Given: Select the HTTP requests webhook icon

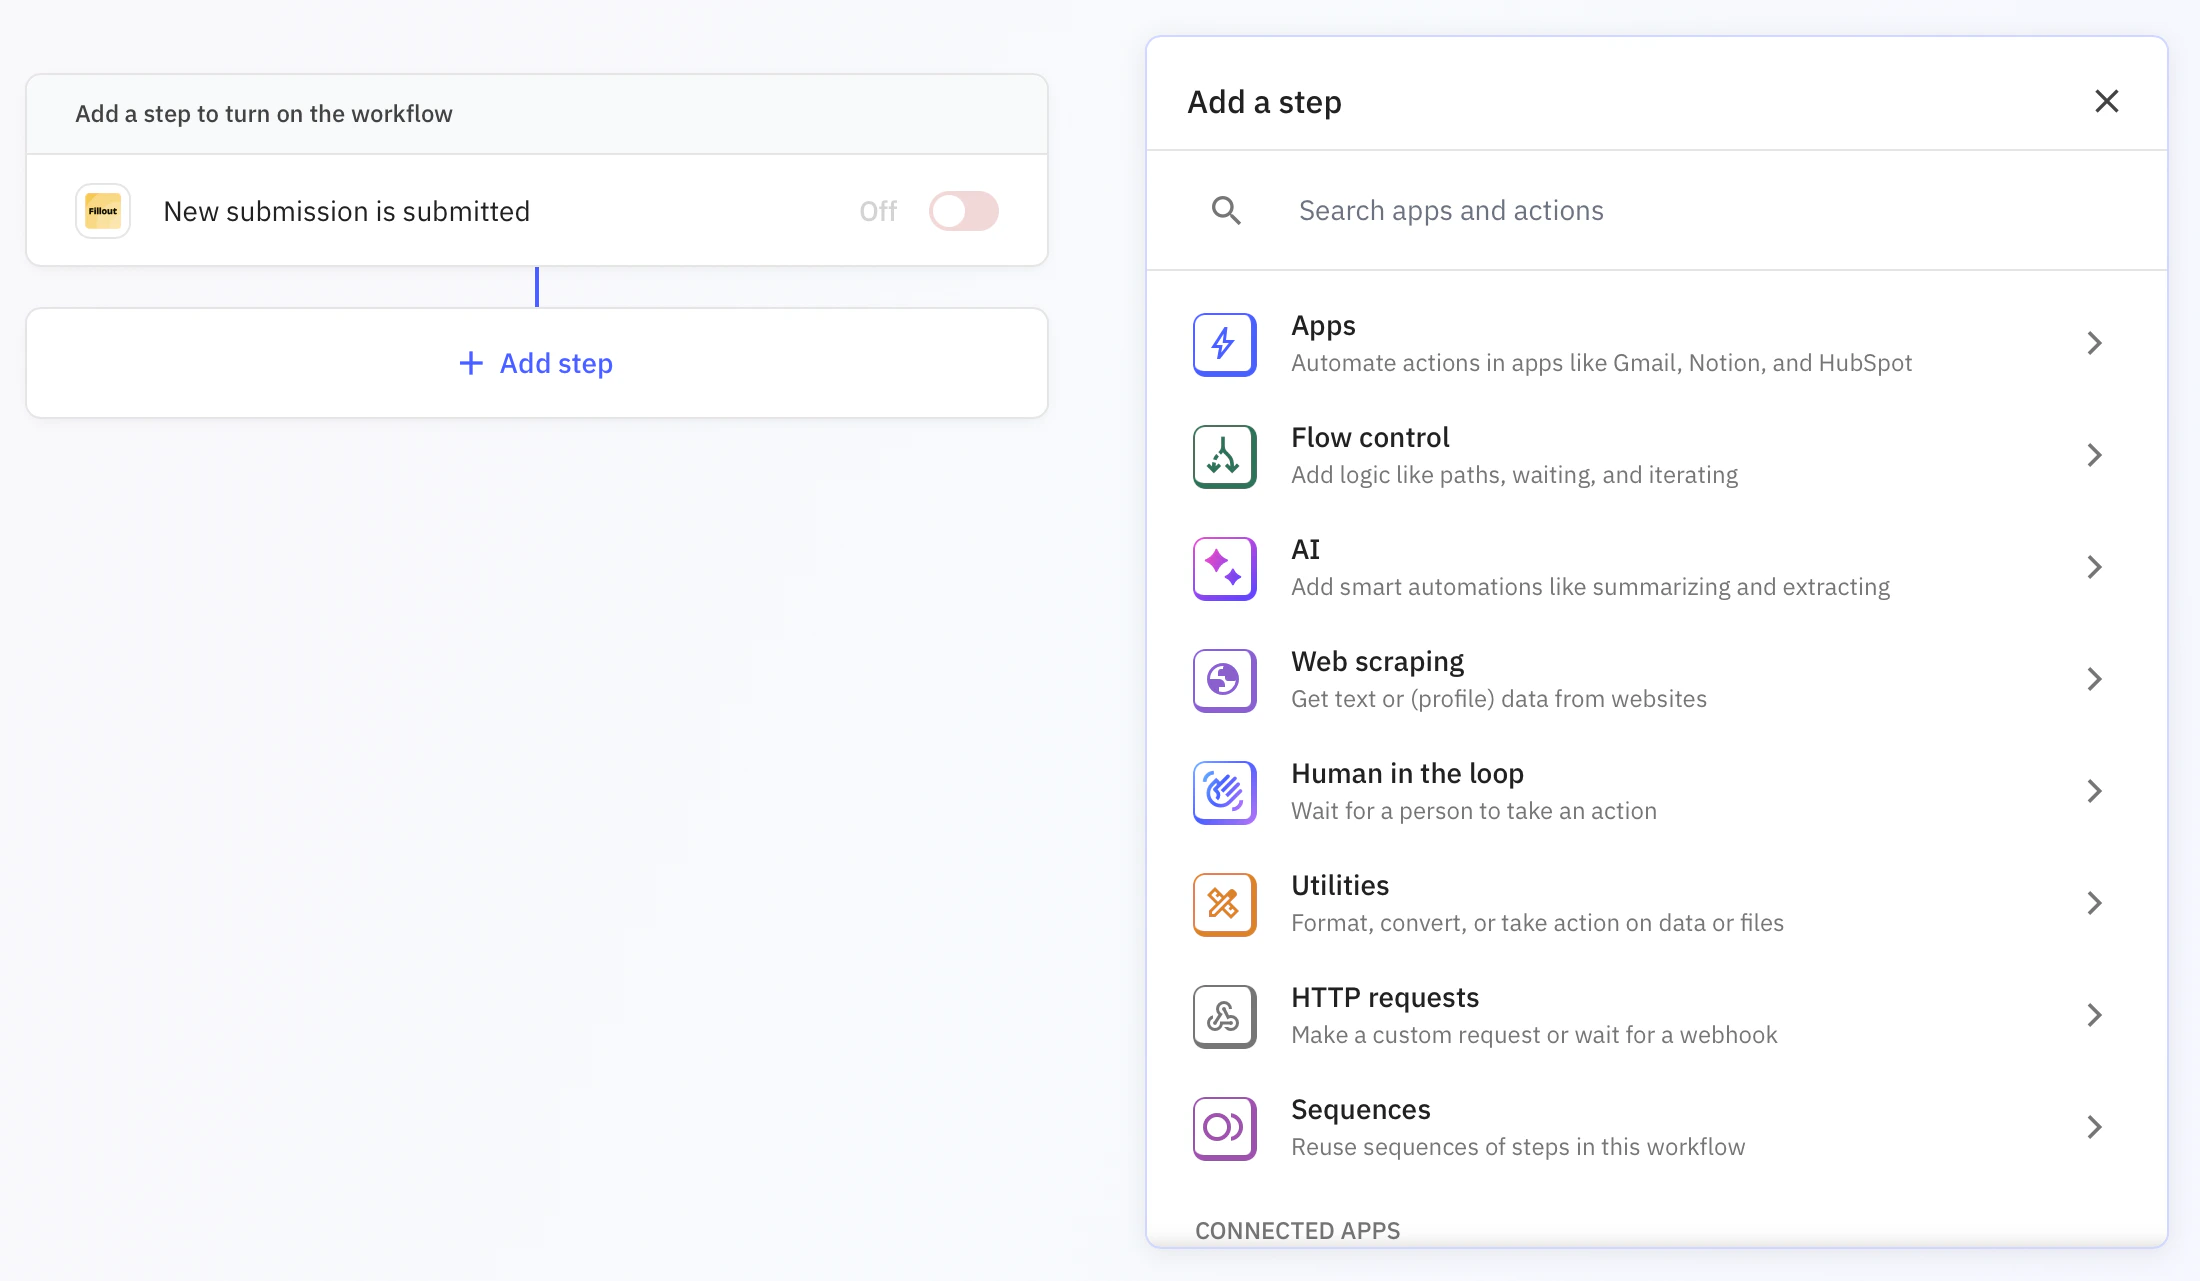Looking at the screenshot, I should pyautogui.click(x=1223, y=1016).
